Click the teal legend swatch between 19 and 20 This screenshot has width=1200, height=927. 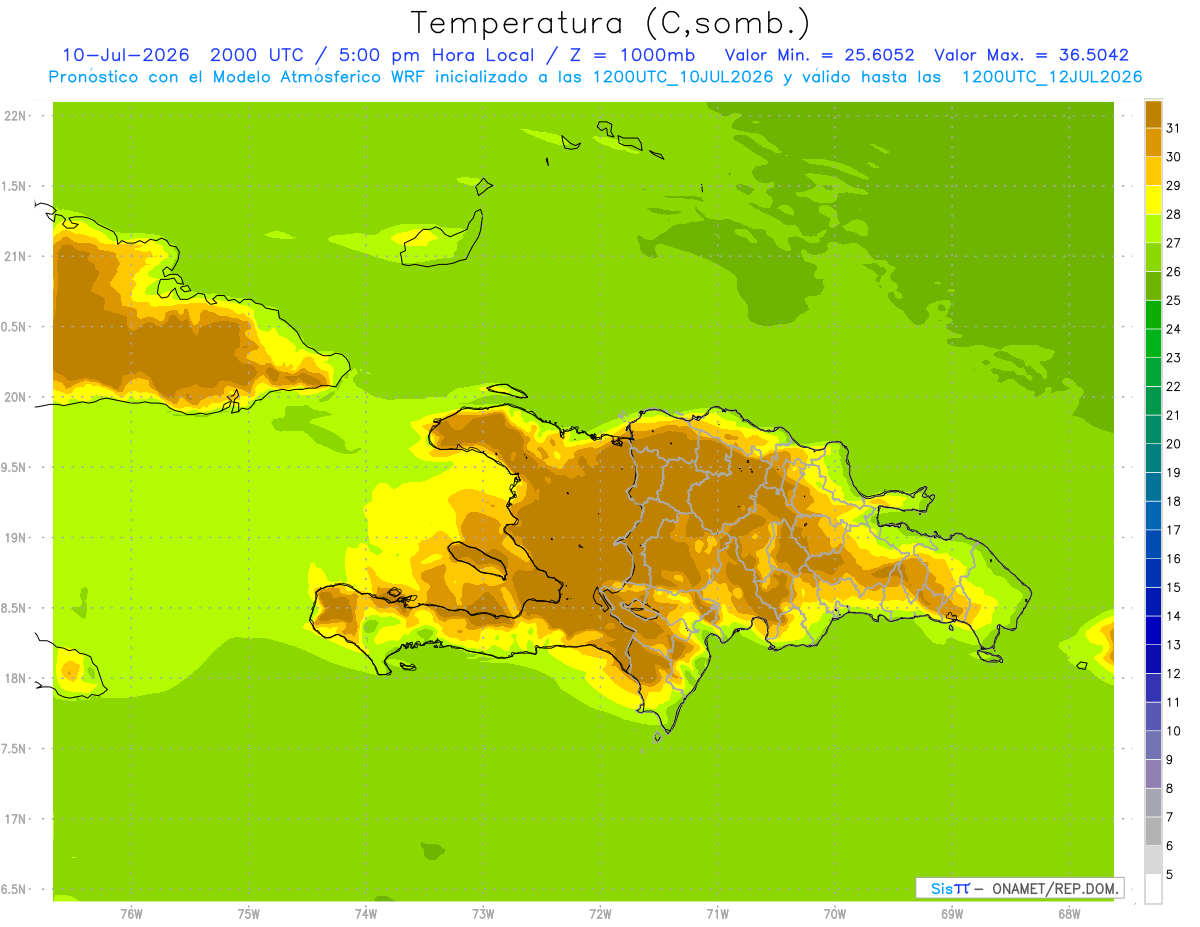(1153, 458)
